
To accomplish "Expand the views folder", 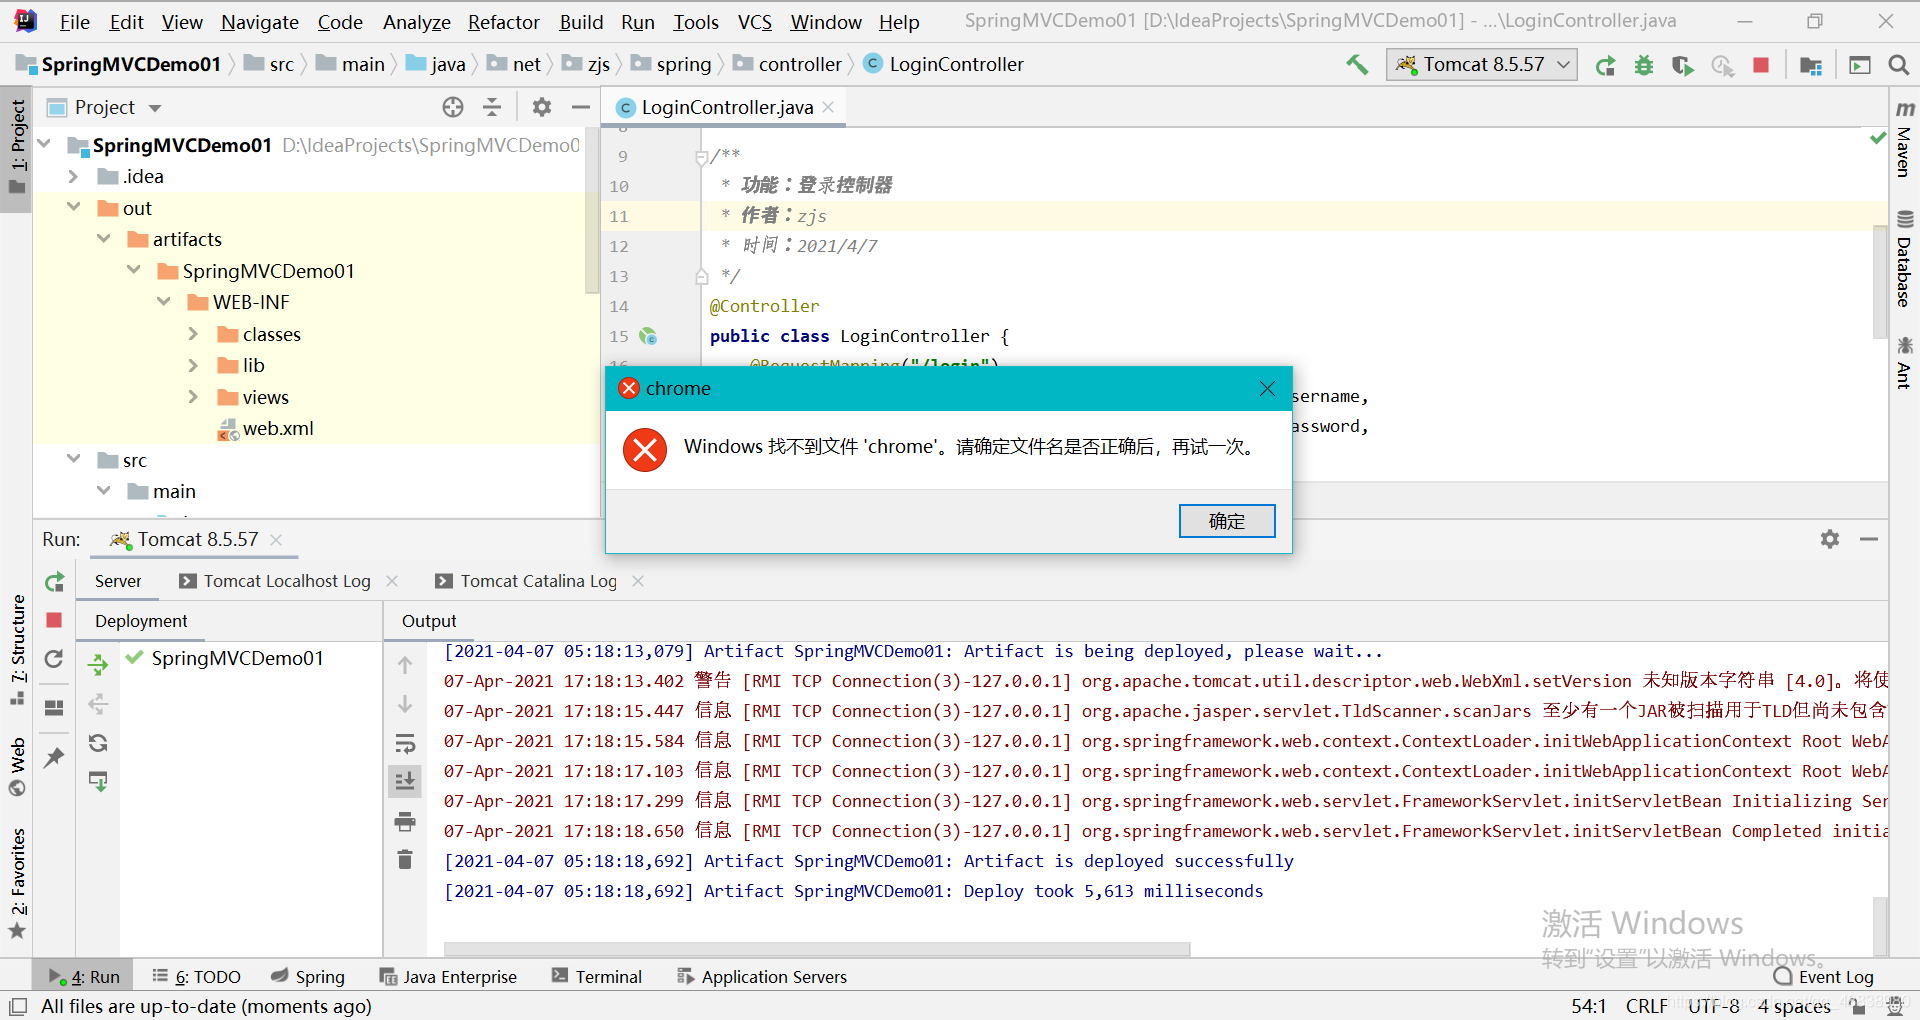I will [x=193, y=397].
